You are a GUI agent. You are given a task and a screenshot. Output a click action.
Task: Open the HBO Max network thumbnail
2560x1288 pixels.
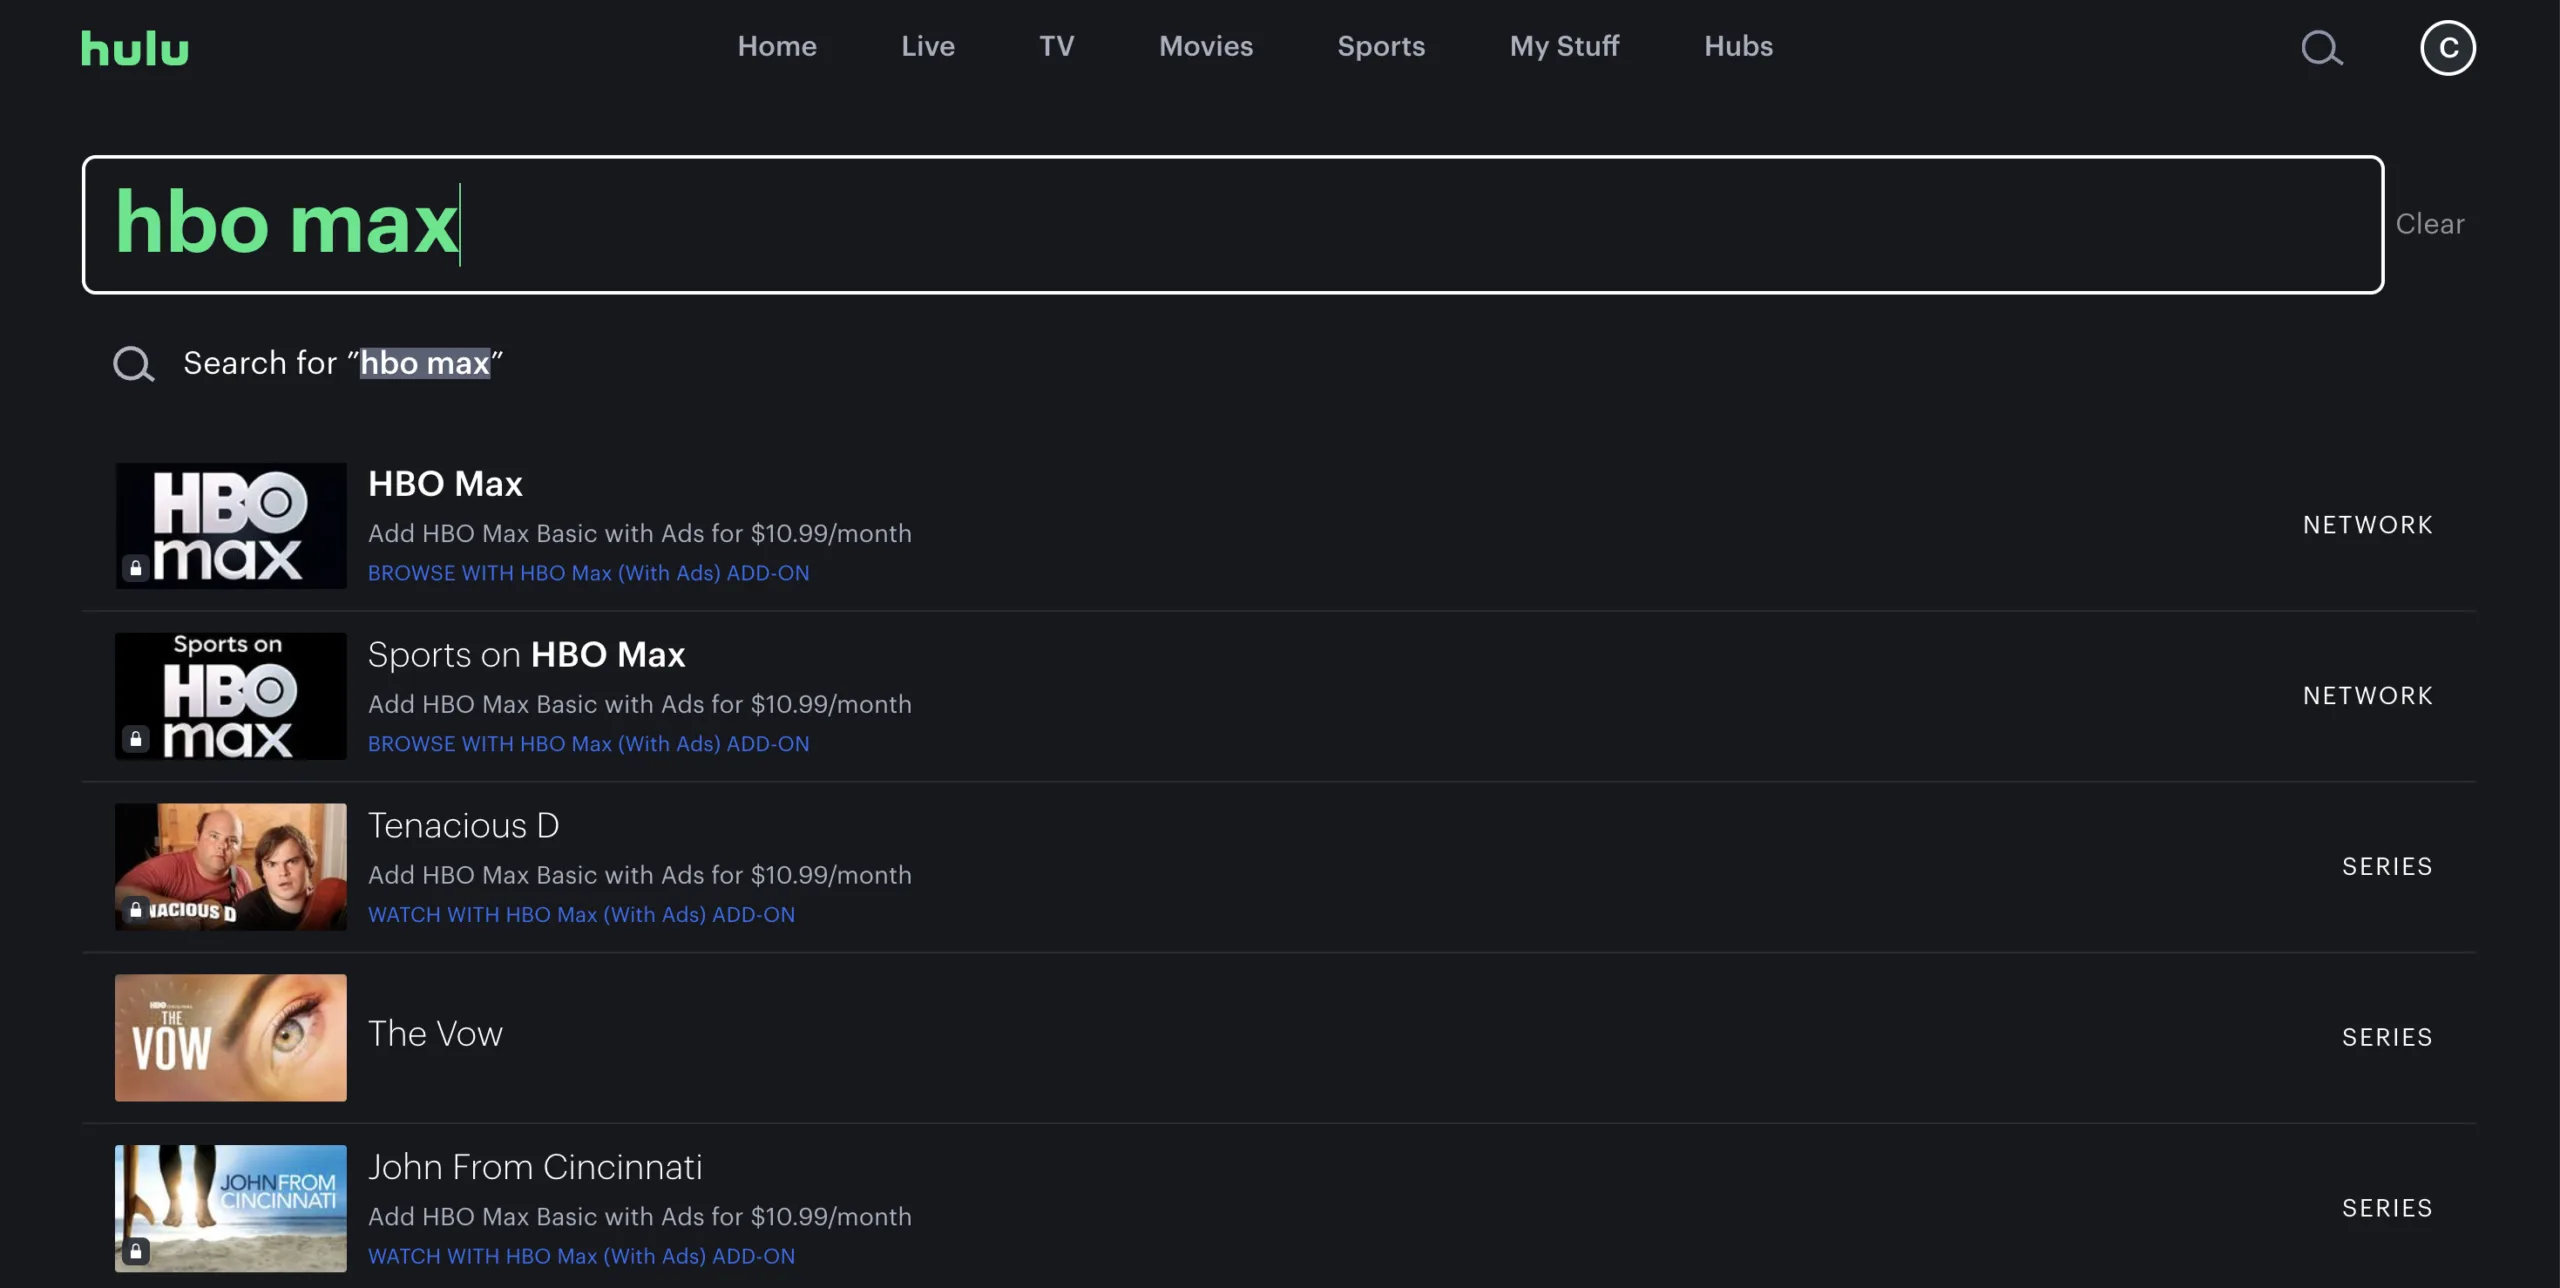[231, 526]
